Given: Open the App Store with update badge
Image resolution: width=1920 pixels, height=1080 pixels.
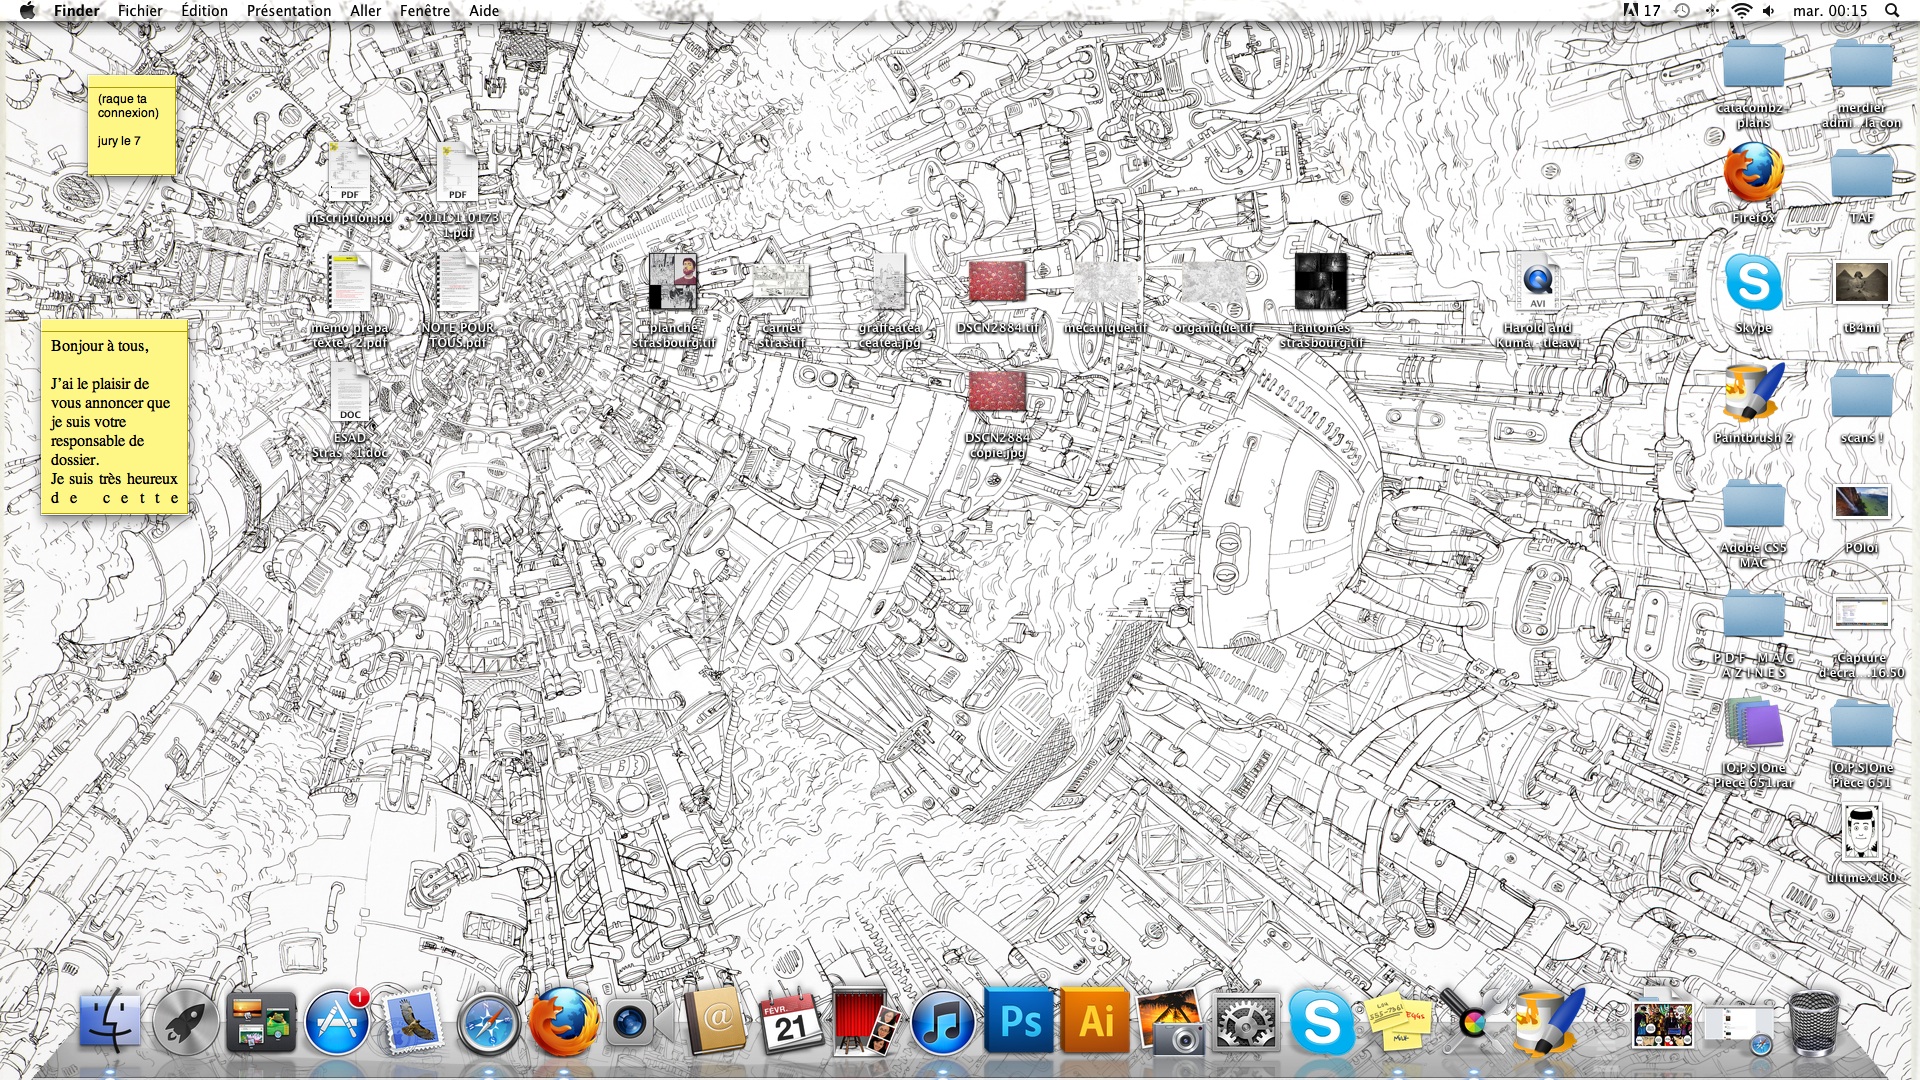Looking at the screenshot, I should click(337, 1022).
